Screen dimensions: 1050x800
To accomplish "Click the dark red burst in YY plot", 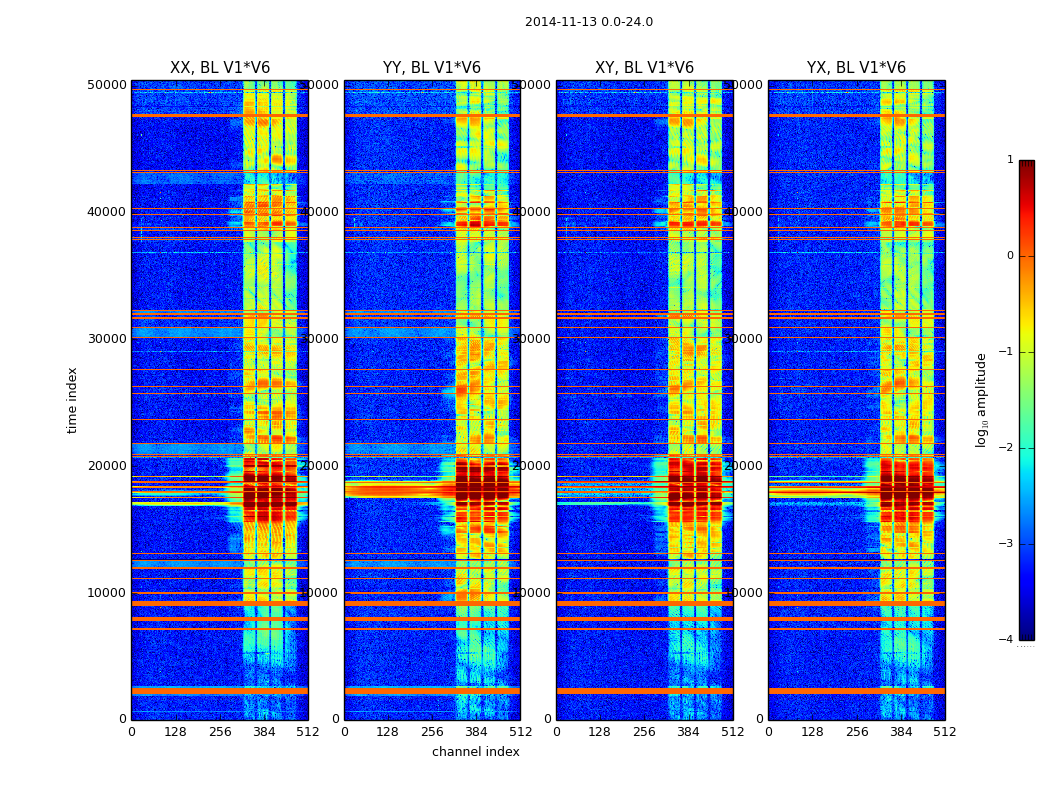I will (481, 489).
